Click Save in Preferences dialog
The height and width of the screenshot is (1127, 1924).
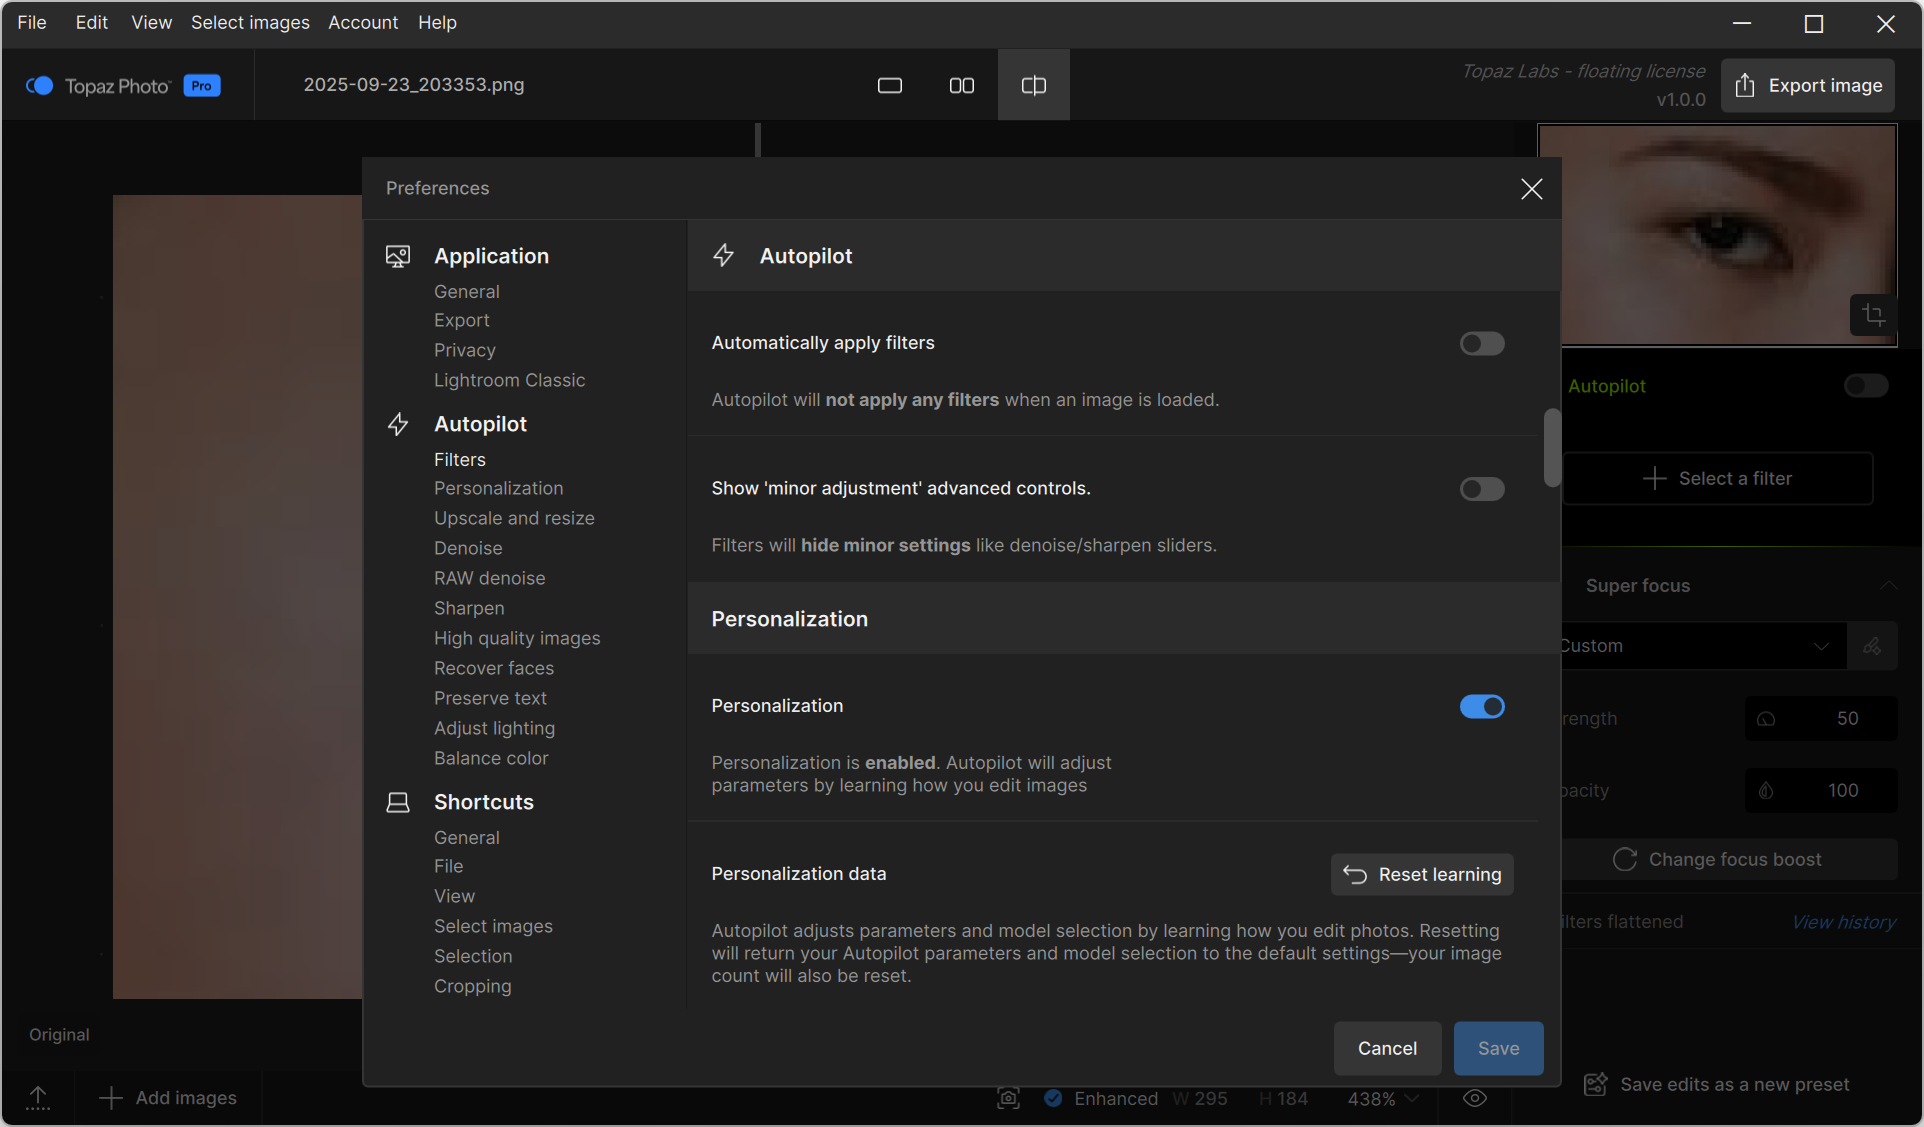tap(1498, 1048)
